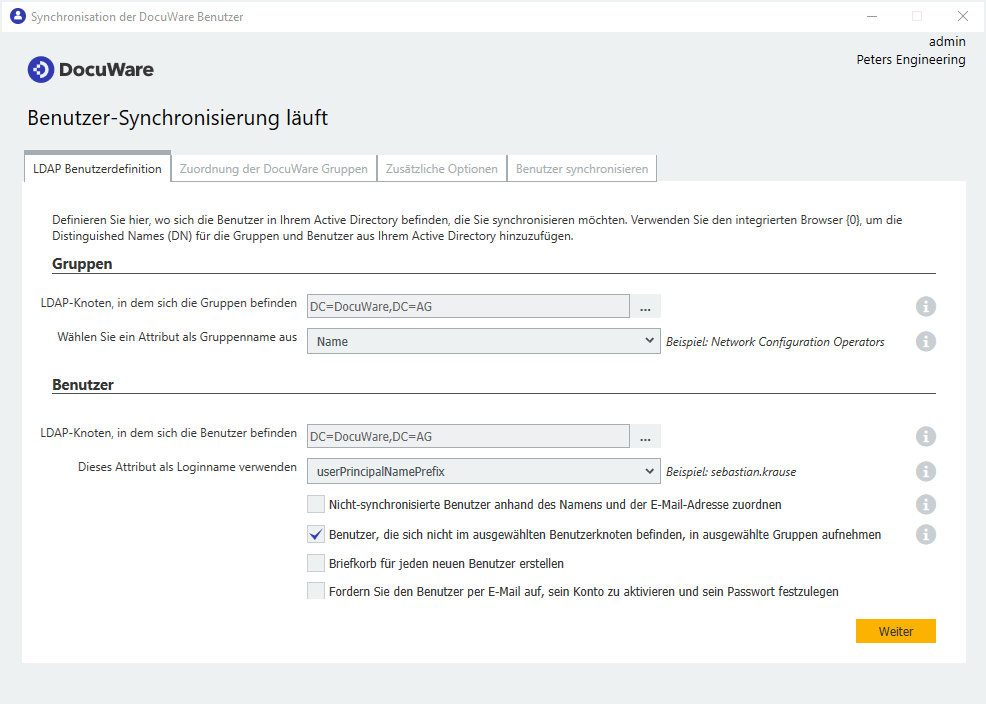The width and height of the screenshot is (986, 704).
Task: Browse the Benutzer LDAP node via the ellipsis
Action: pyautogui.click(x=645, y=436)
